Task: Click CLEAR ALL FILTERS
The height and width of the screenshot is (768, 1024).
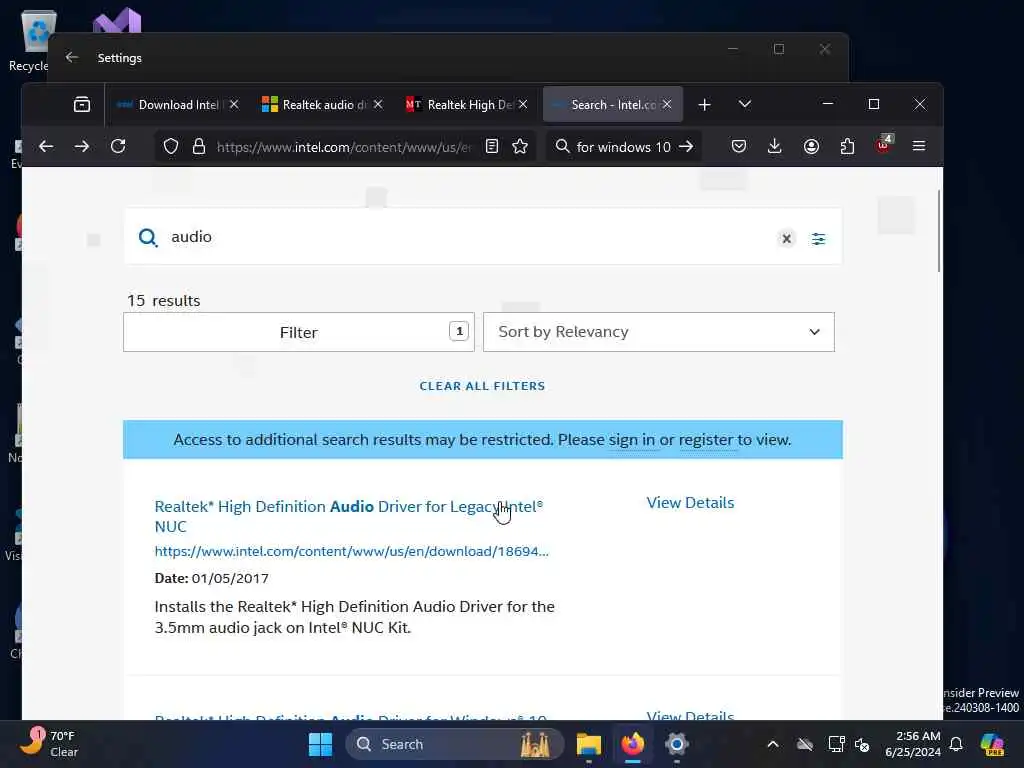Action: point(482,386)
